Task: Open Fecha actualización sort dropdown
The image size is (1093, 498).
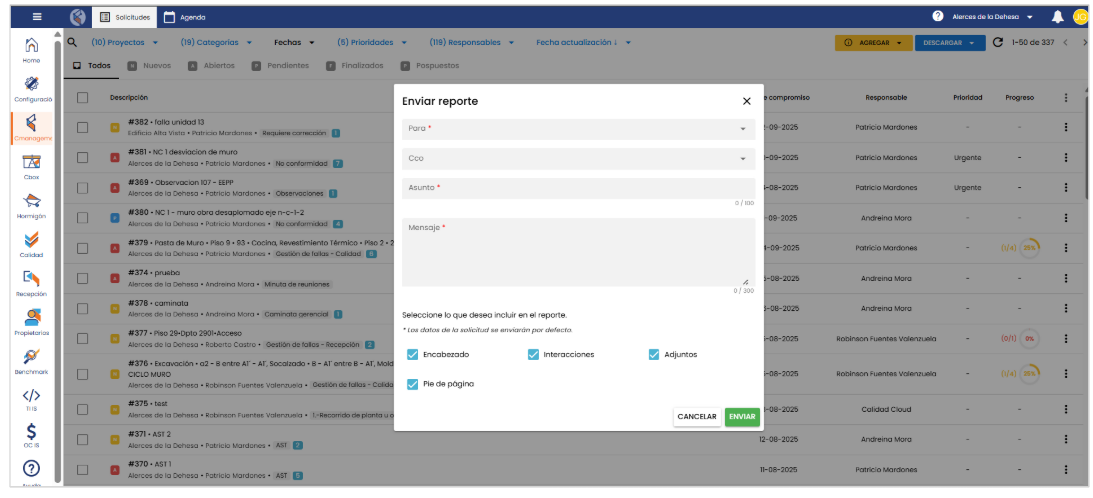Action: tap(583, 43)
